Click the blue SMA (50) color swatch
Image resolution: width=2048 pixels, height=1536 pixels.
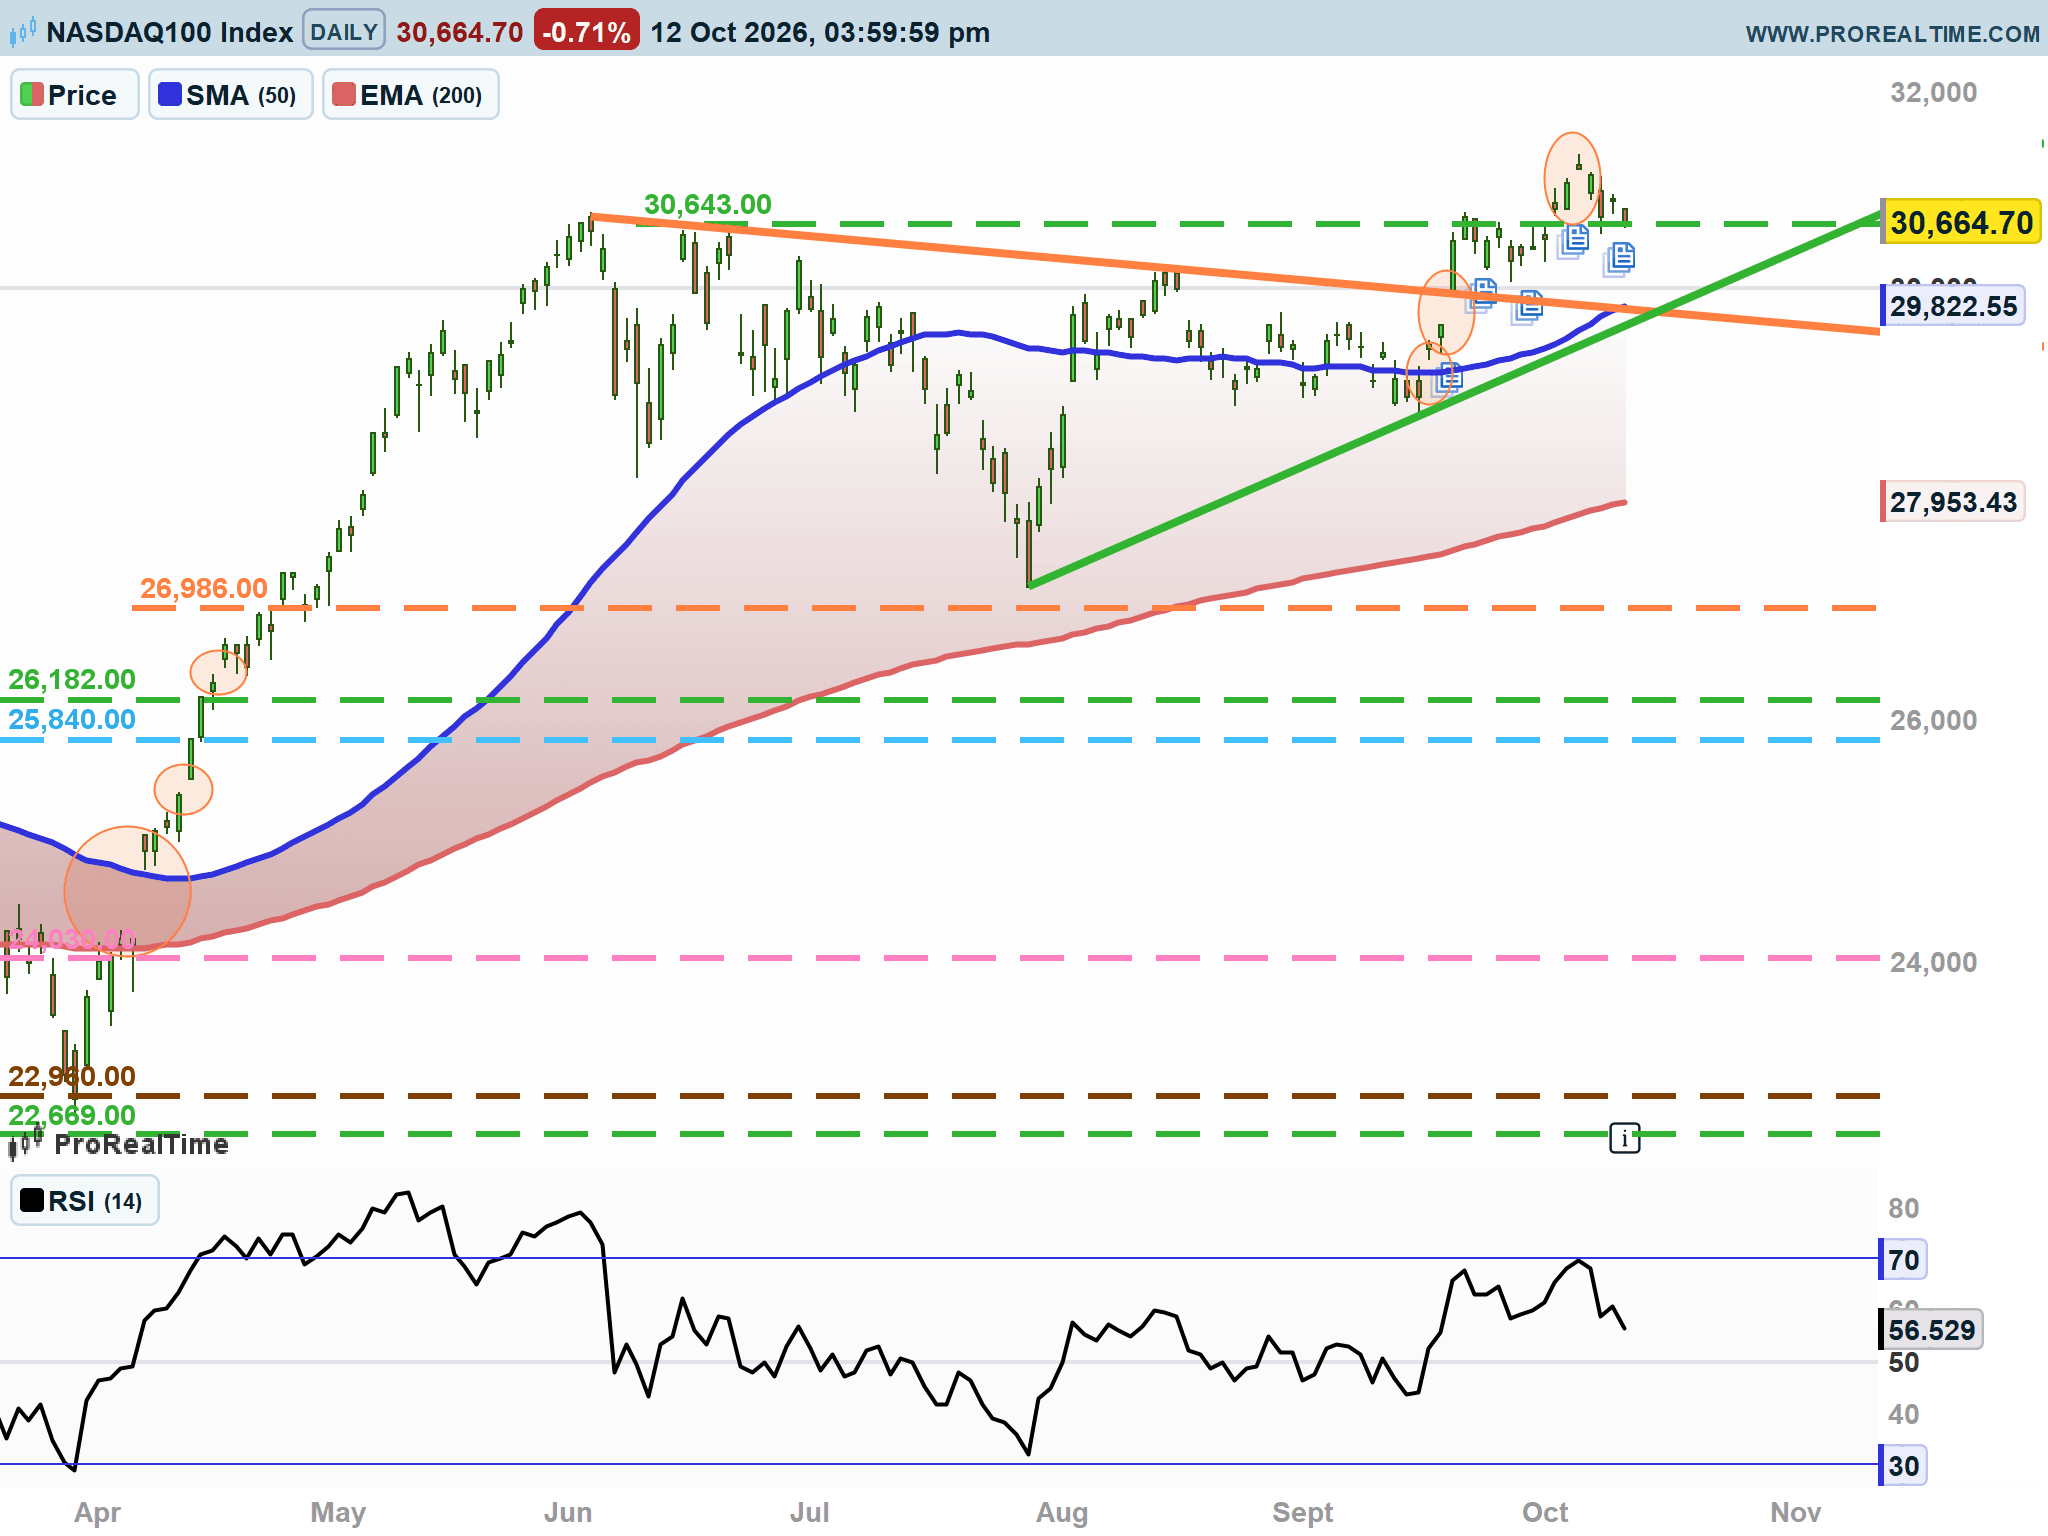[x=170, y=95]
